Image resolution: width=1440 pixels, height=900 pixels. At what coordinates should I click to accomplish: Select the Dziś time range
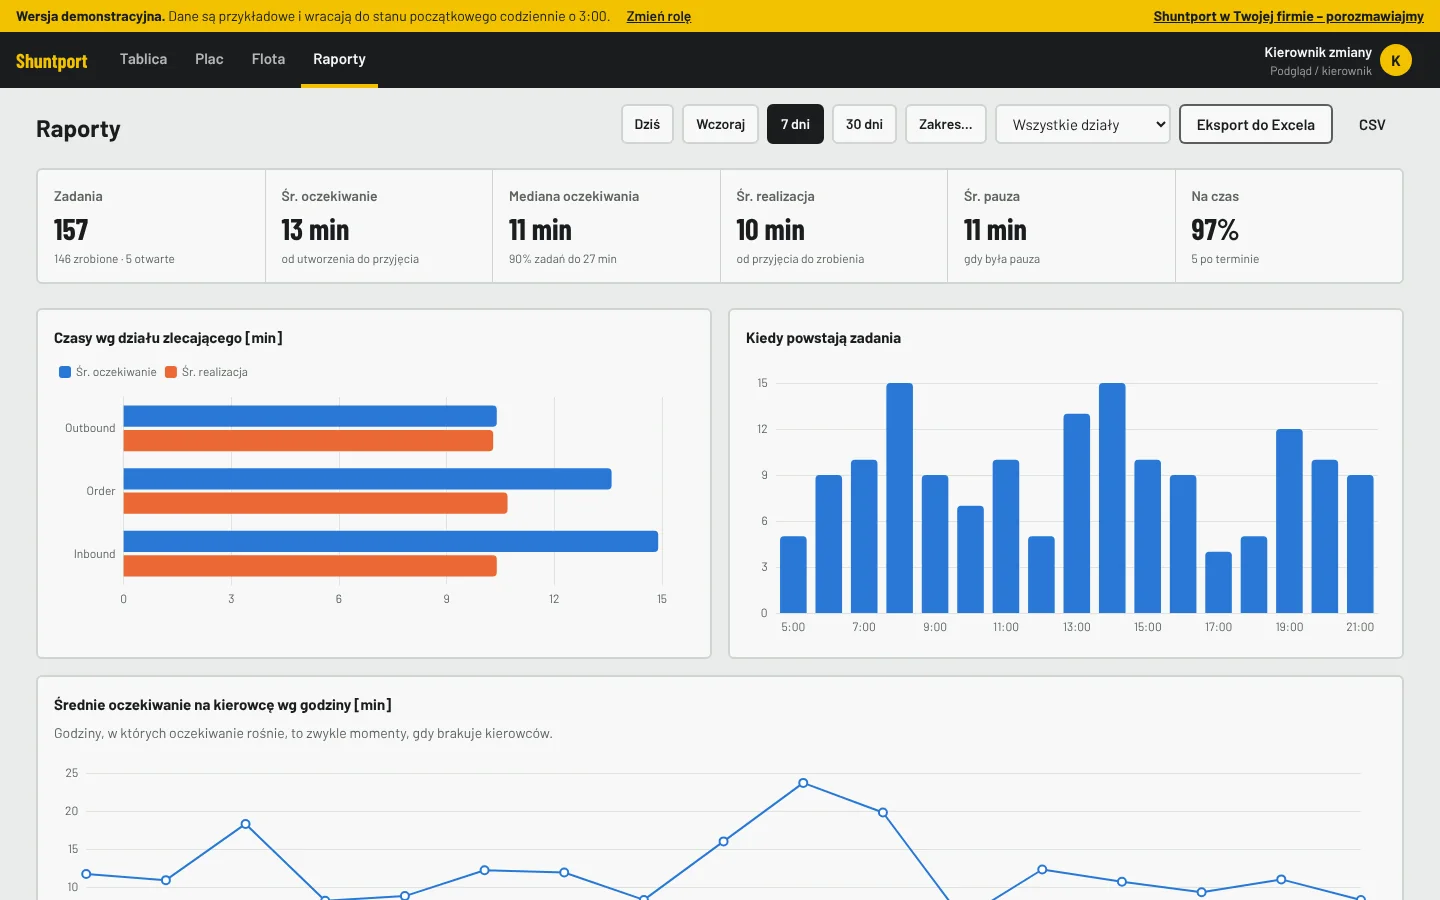[647, 124]
